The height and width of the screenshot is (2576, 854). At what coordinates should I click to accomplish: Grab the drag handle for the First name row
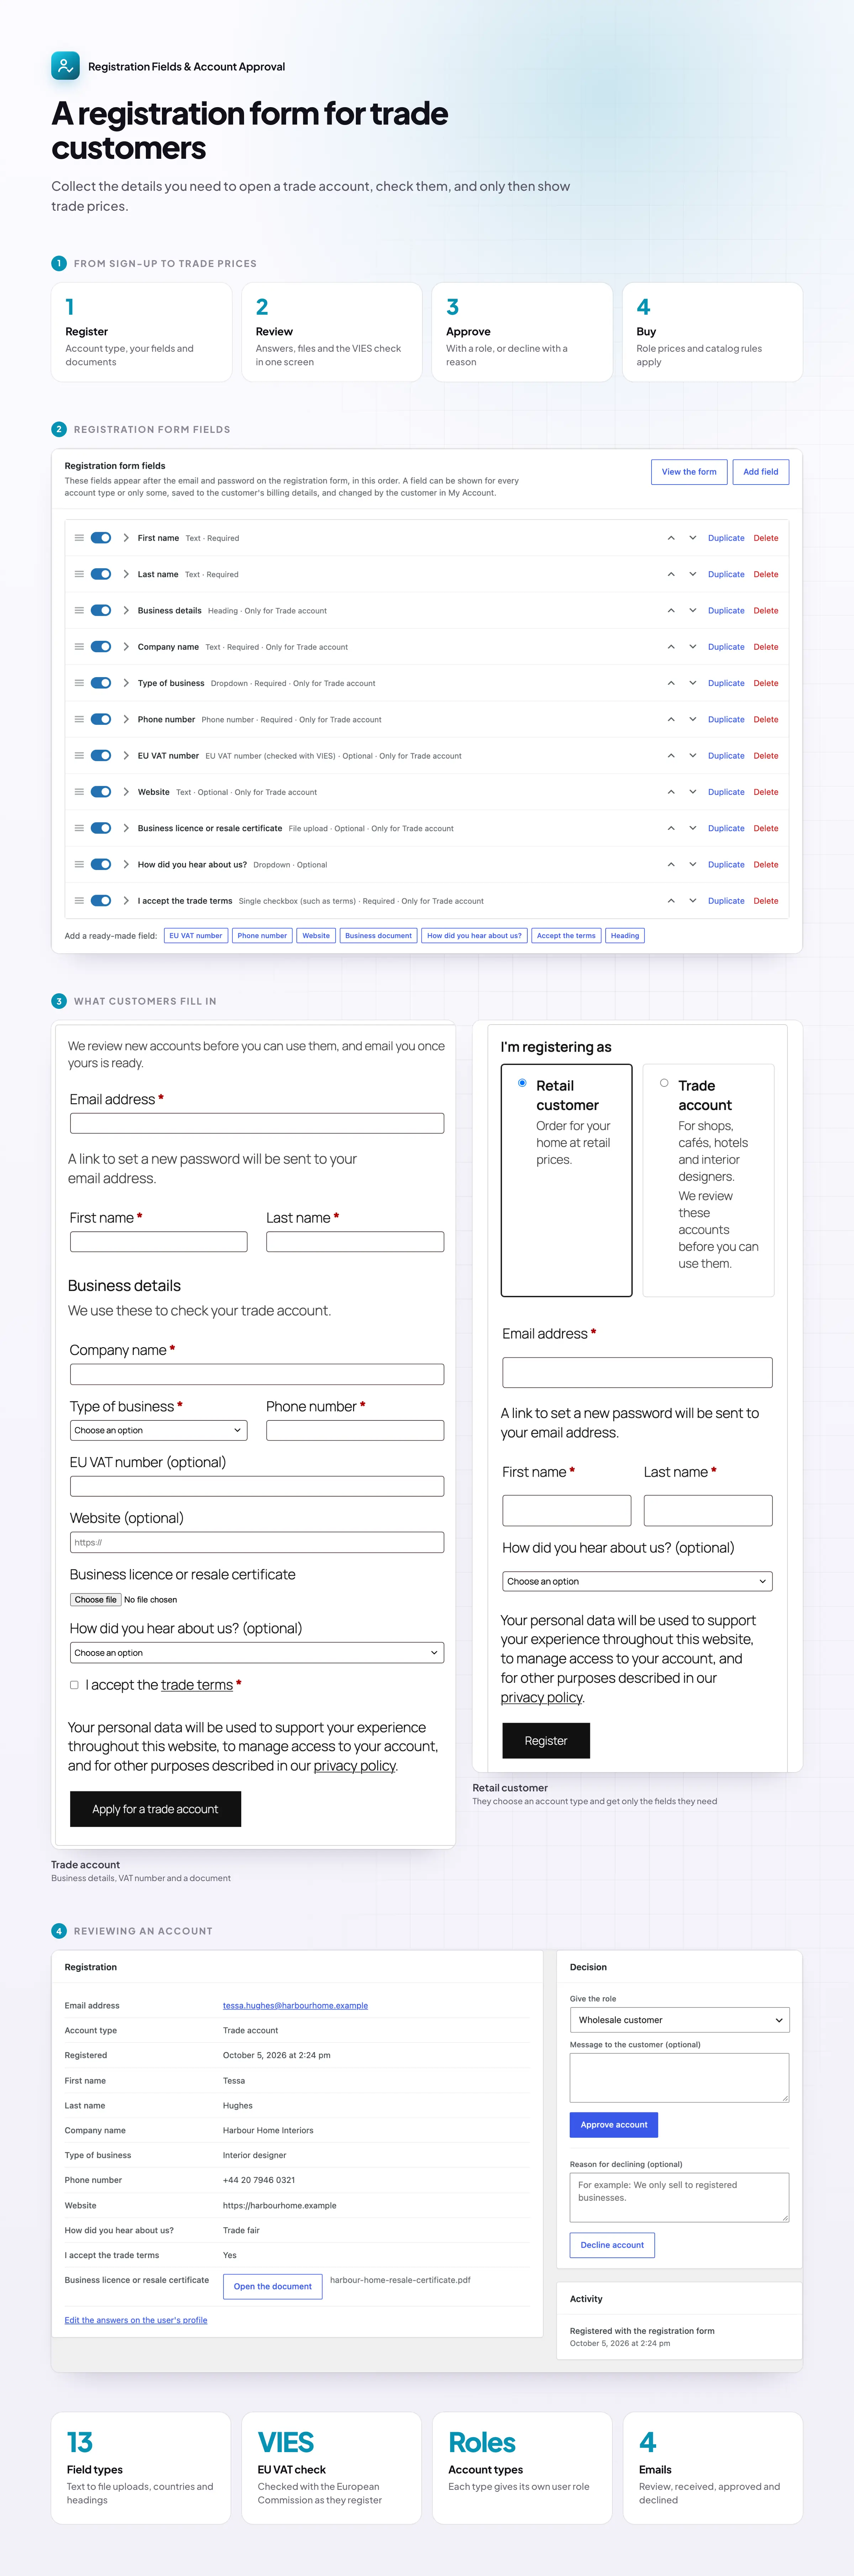click(x=79, y=538)
